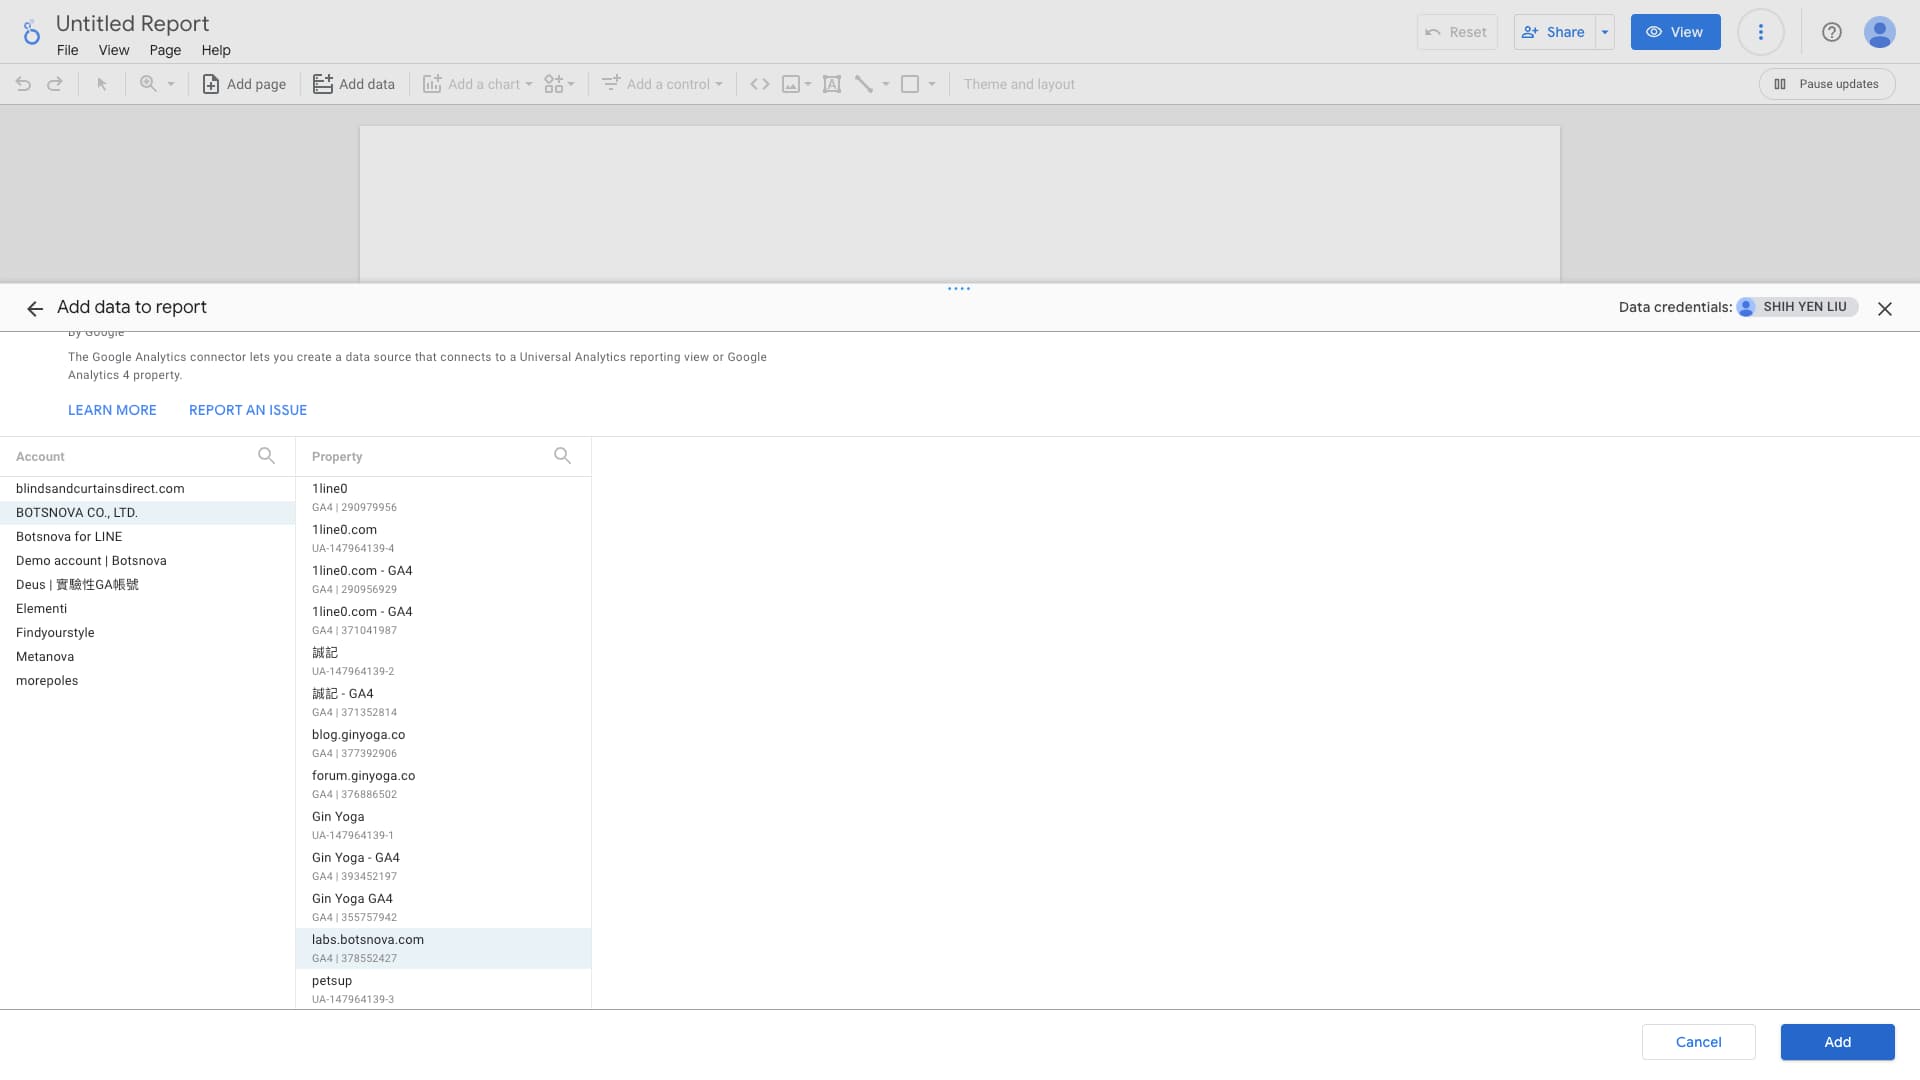Click the Property column search icon
1920x1080 pixels.
pyautogui.click(x=563, y=456)
